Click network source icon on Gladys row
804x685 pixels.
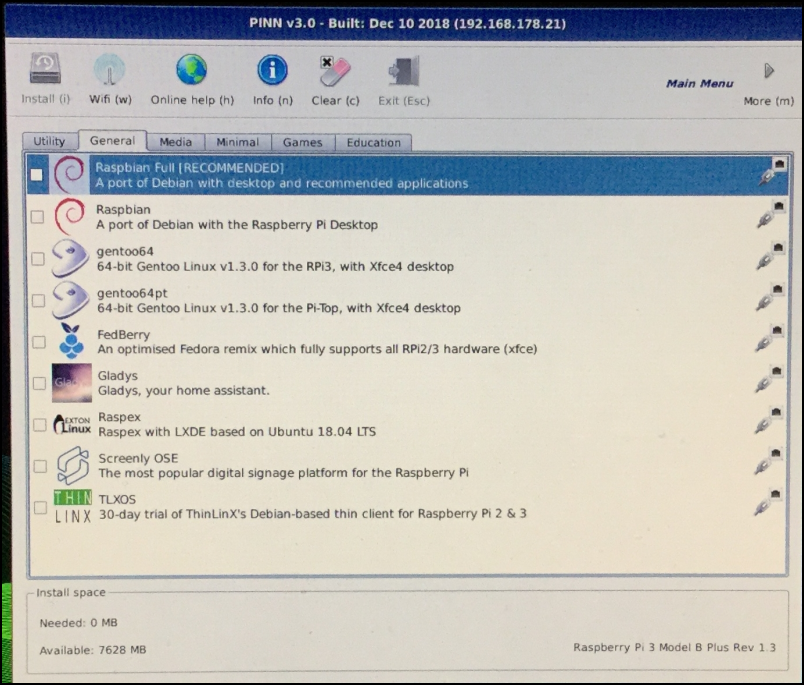[x=769, y=379]
